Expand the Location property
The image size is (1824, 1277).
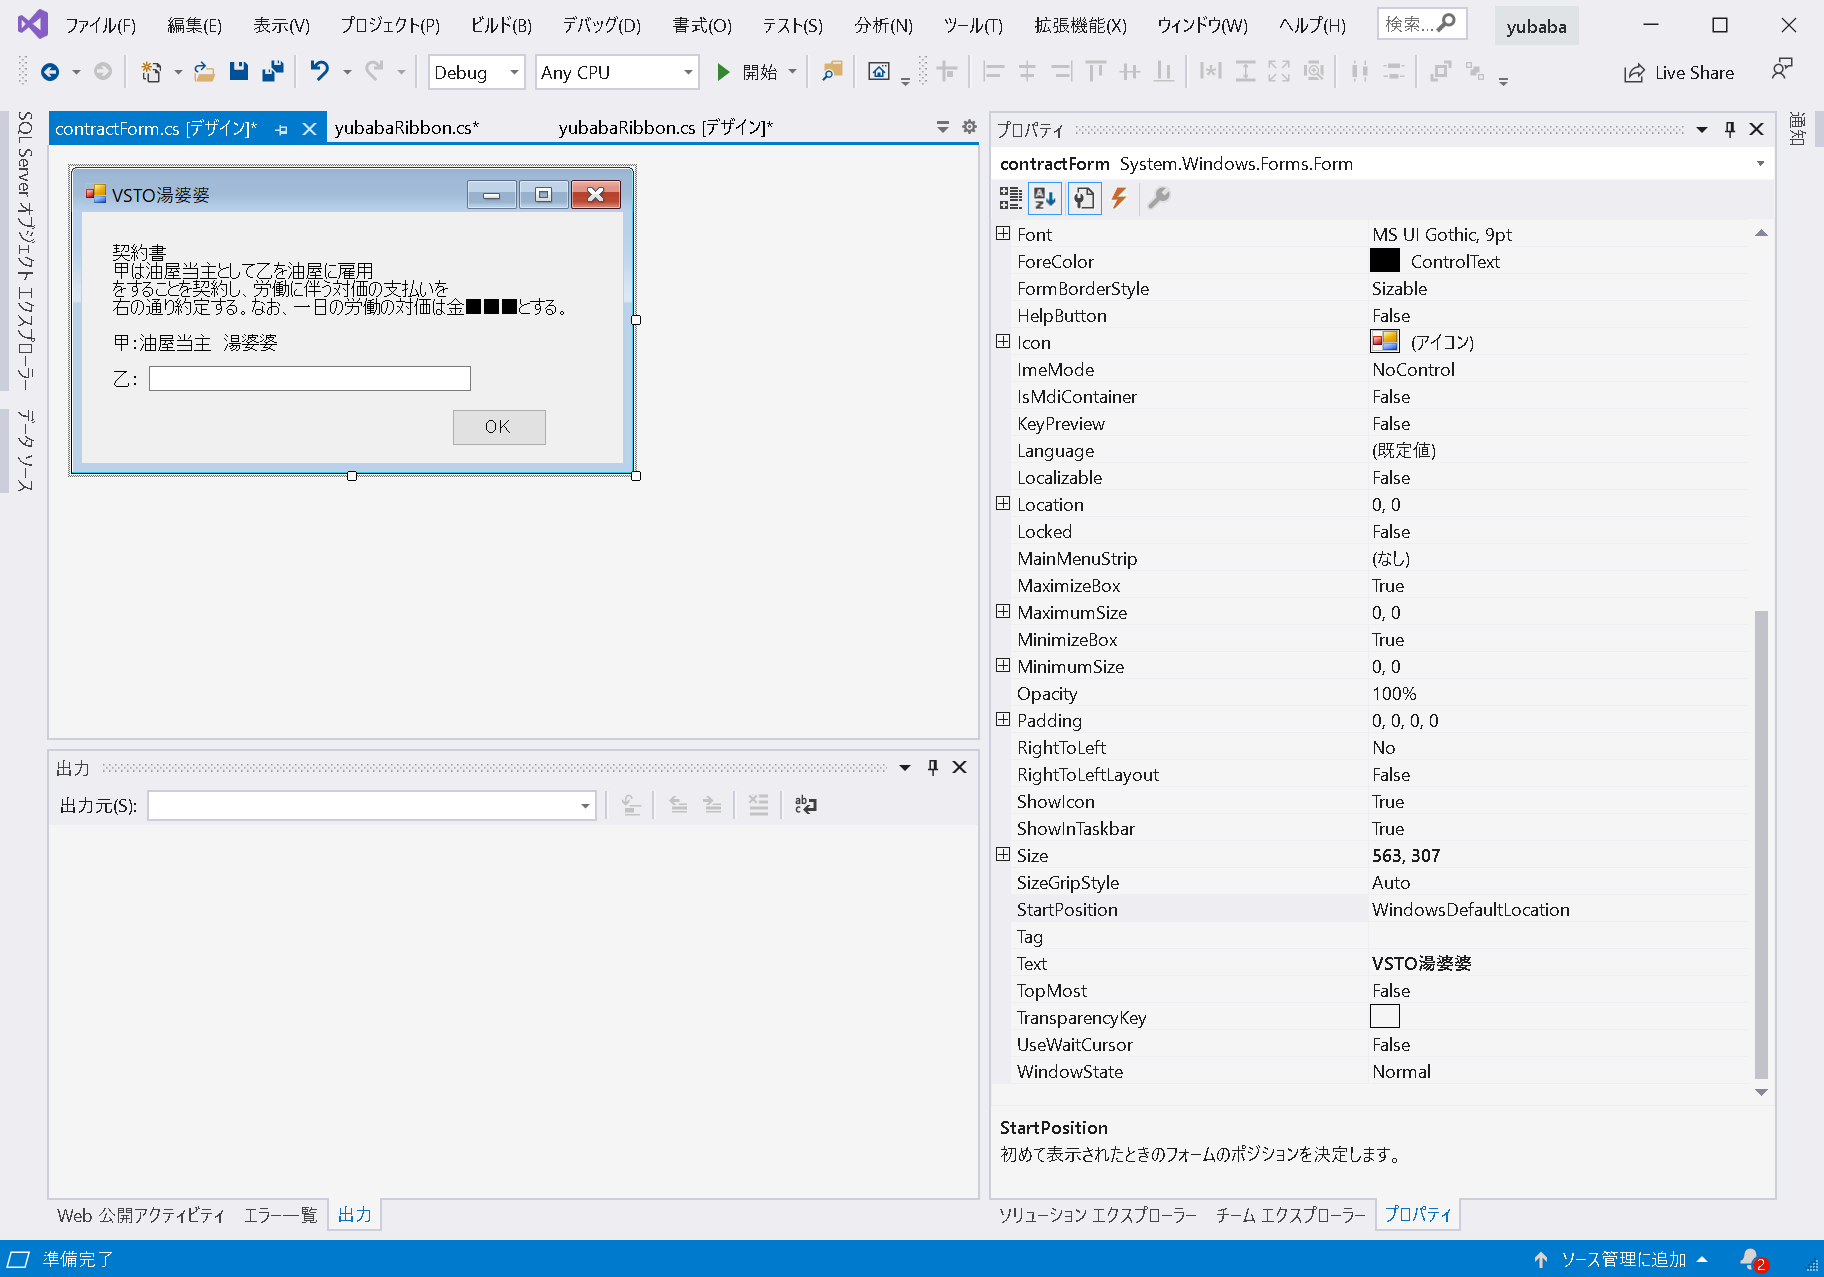pyautogui.click(x=1003, y=504)
